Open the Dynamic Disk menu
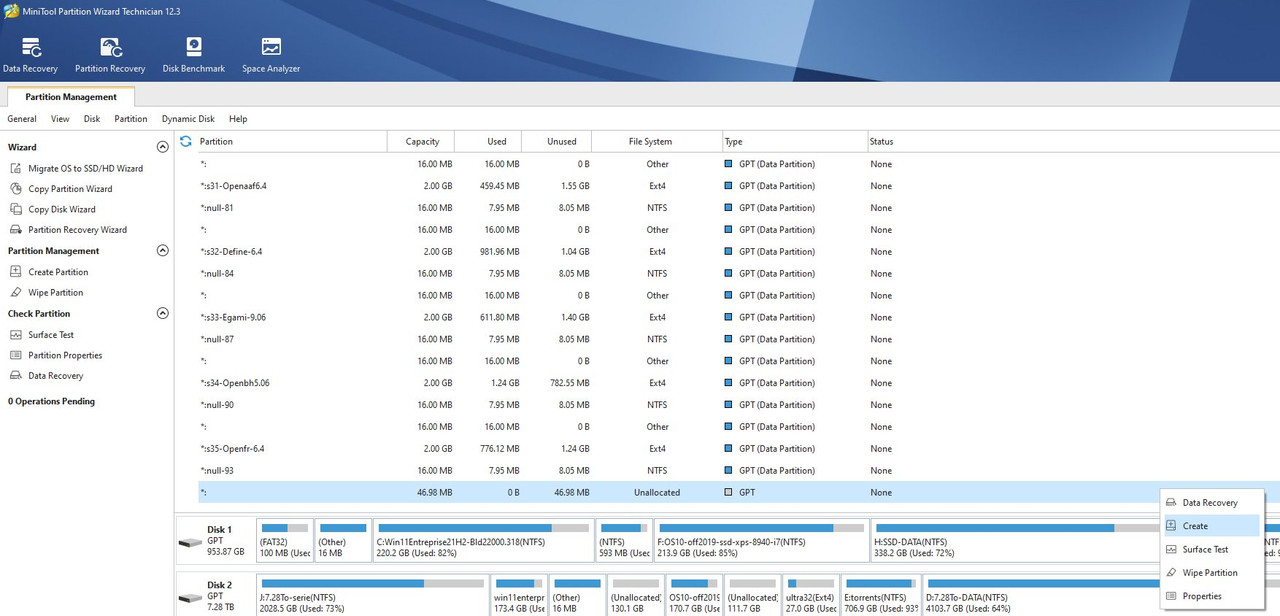 coord(188,119)
